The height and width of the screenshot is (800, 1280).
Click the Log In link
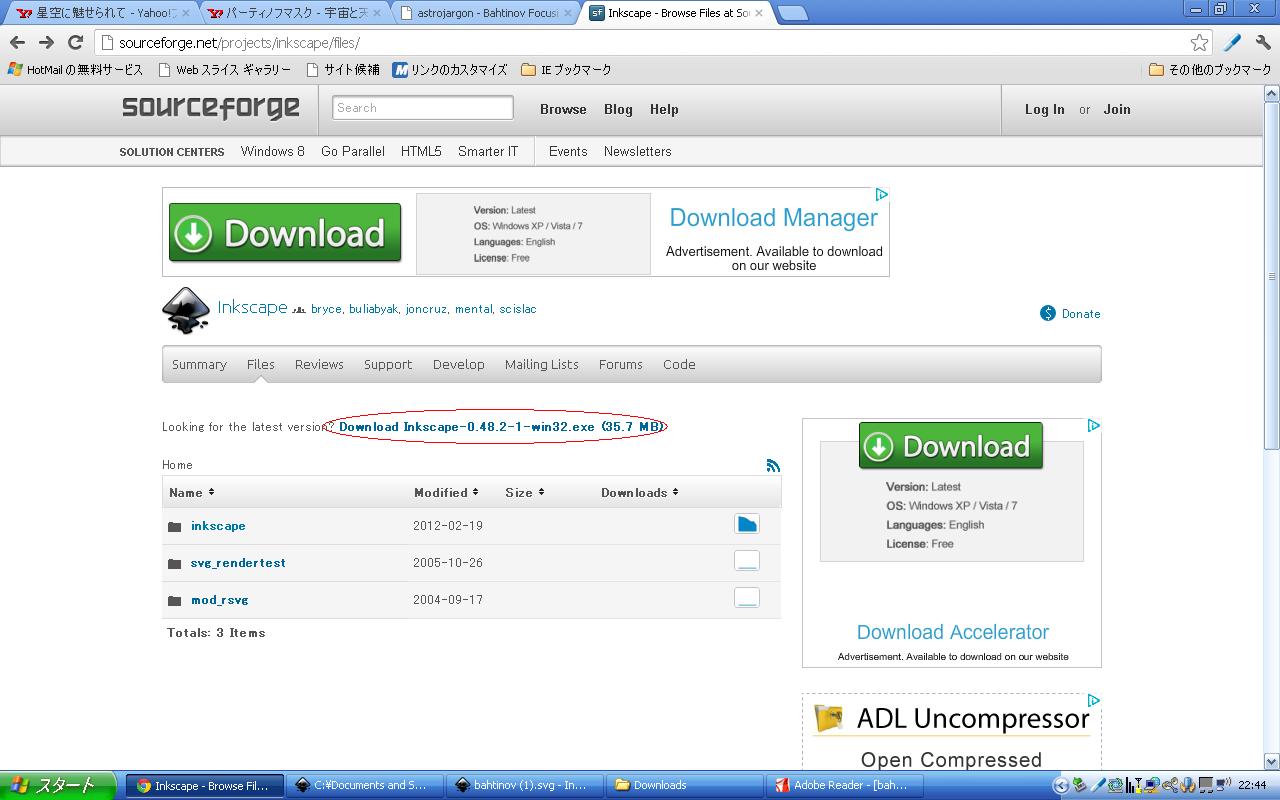pyautogui.click(x=1045, y=109)
